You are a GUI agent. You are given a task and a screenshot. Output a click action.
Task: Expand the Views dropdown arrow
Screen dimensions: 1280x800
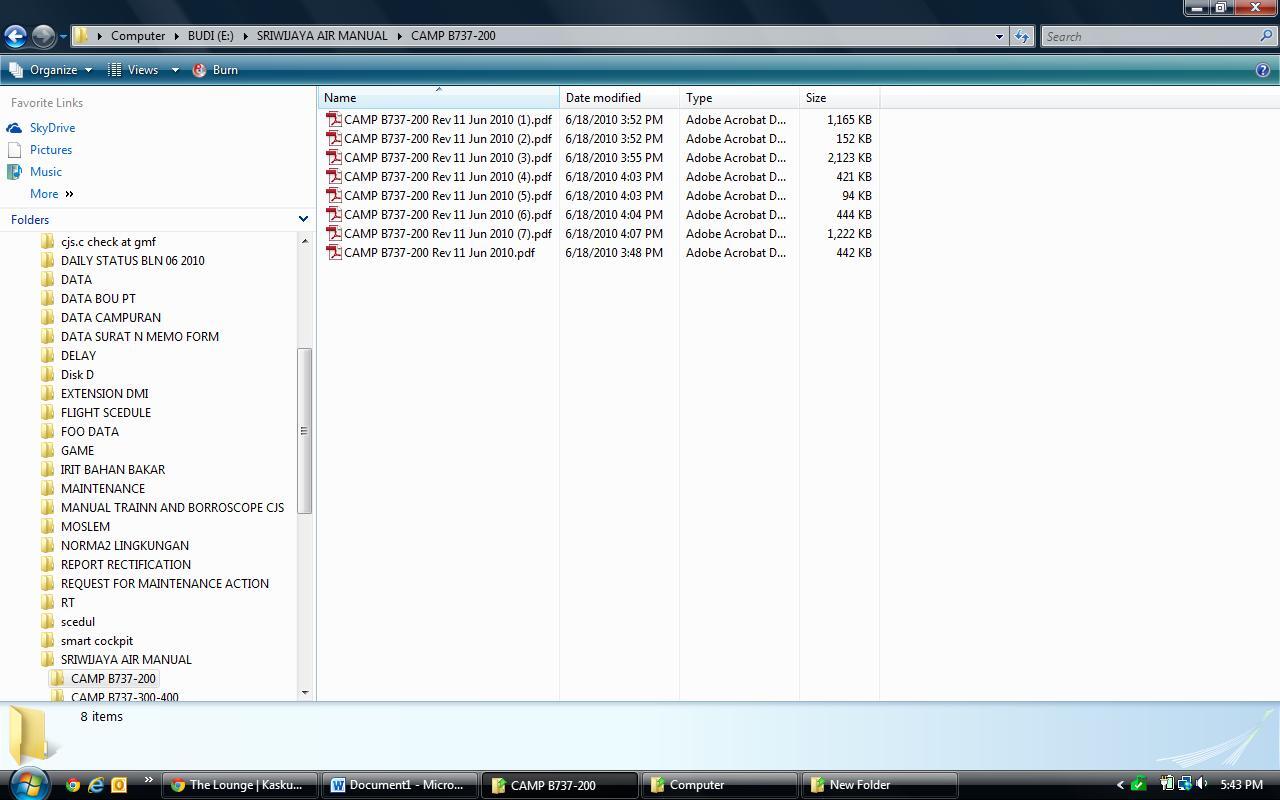[174, 70]
